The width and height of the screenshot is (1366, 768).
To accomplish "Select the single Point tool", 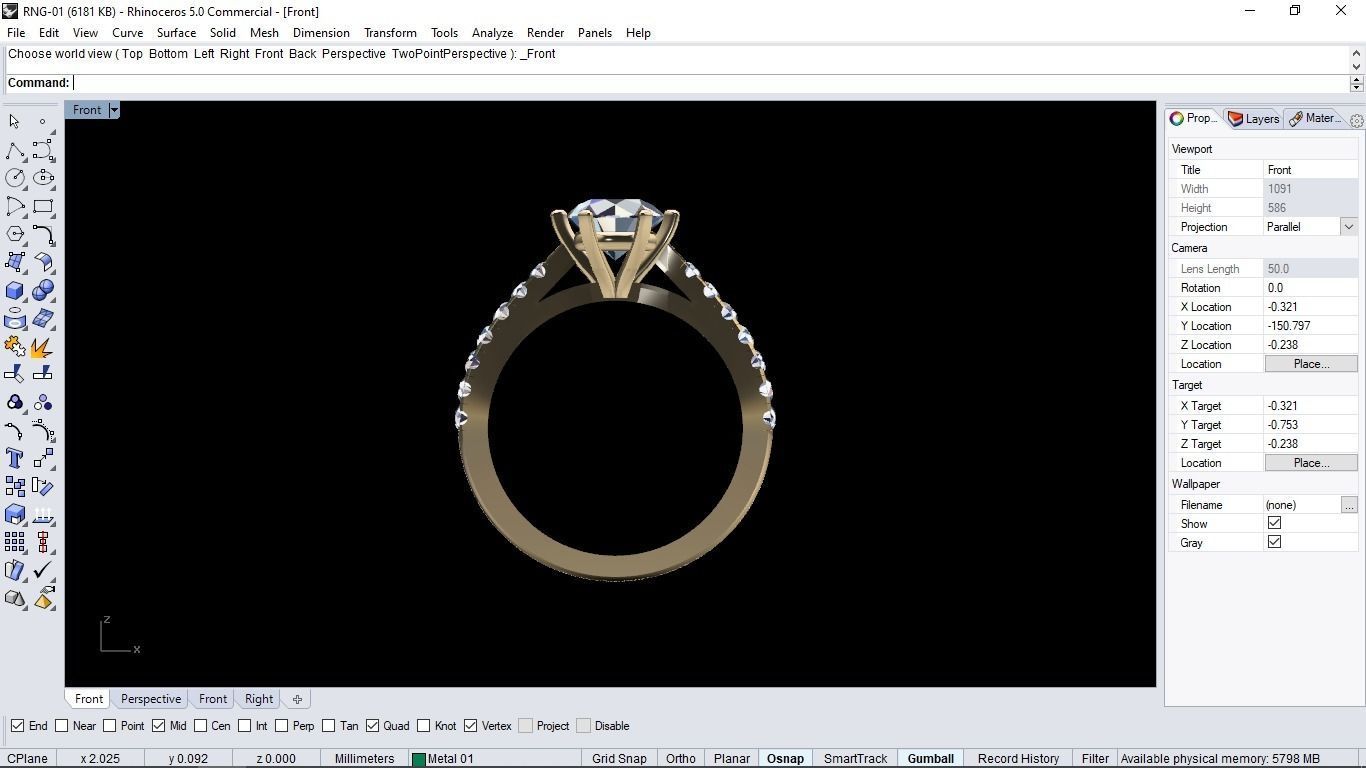I will point(43,121).
